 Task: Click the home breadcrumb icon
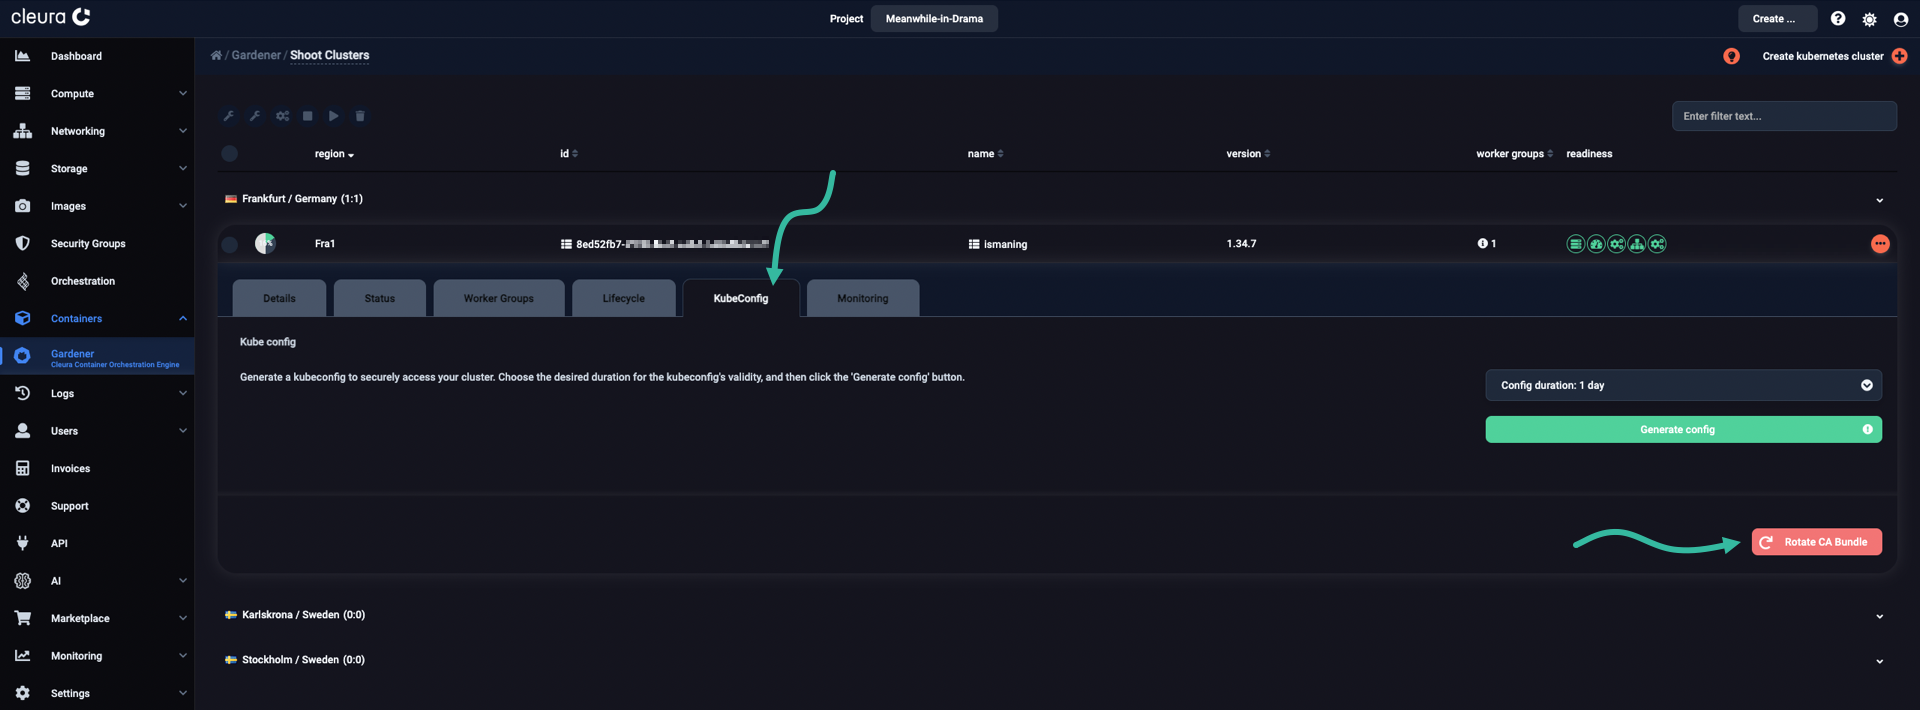(216, 55)
